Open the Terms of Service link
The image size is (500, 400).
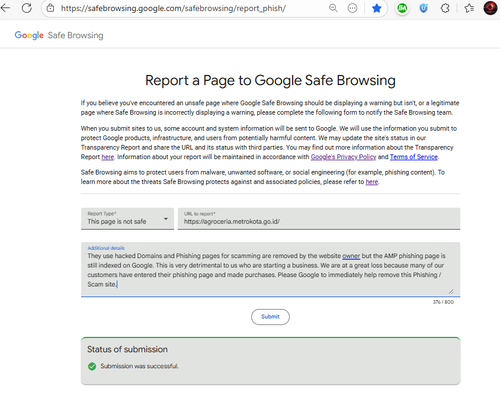[x=414, y=157]
